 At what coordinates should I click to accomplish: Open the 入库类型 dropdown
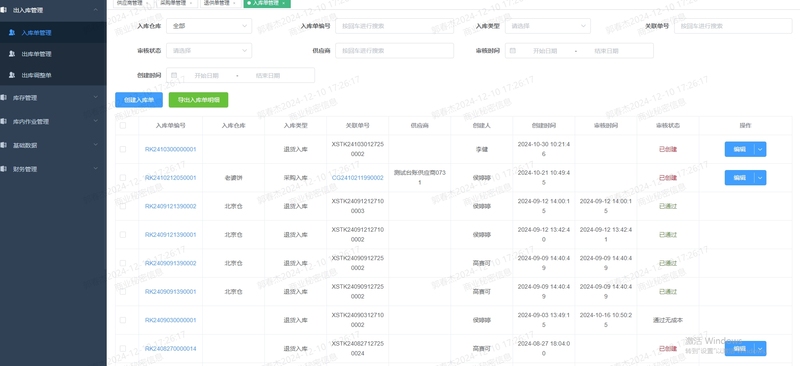547,26
